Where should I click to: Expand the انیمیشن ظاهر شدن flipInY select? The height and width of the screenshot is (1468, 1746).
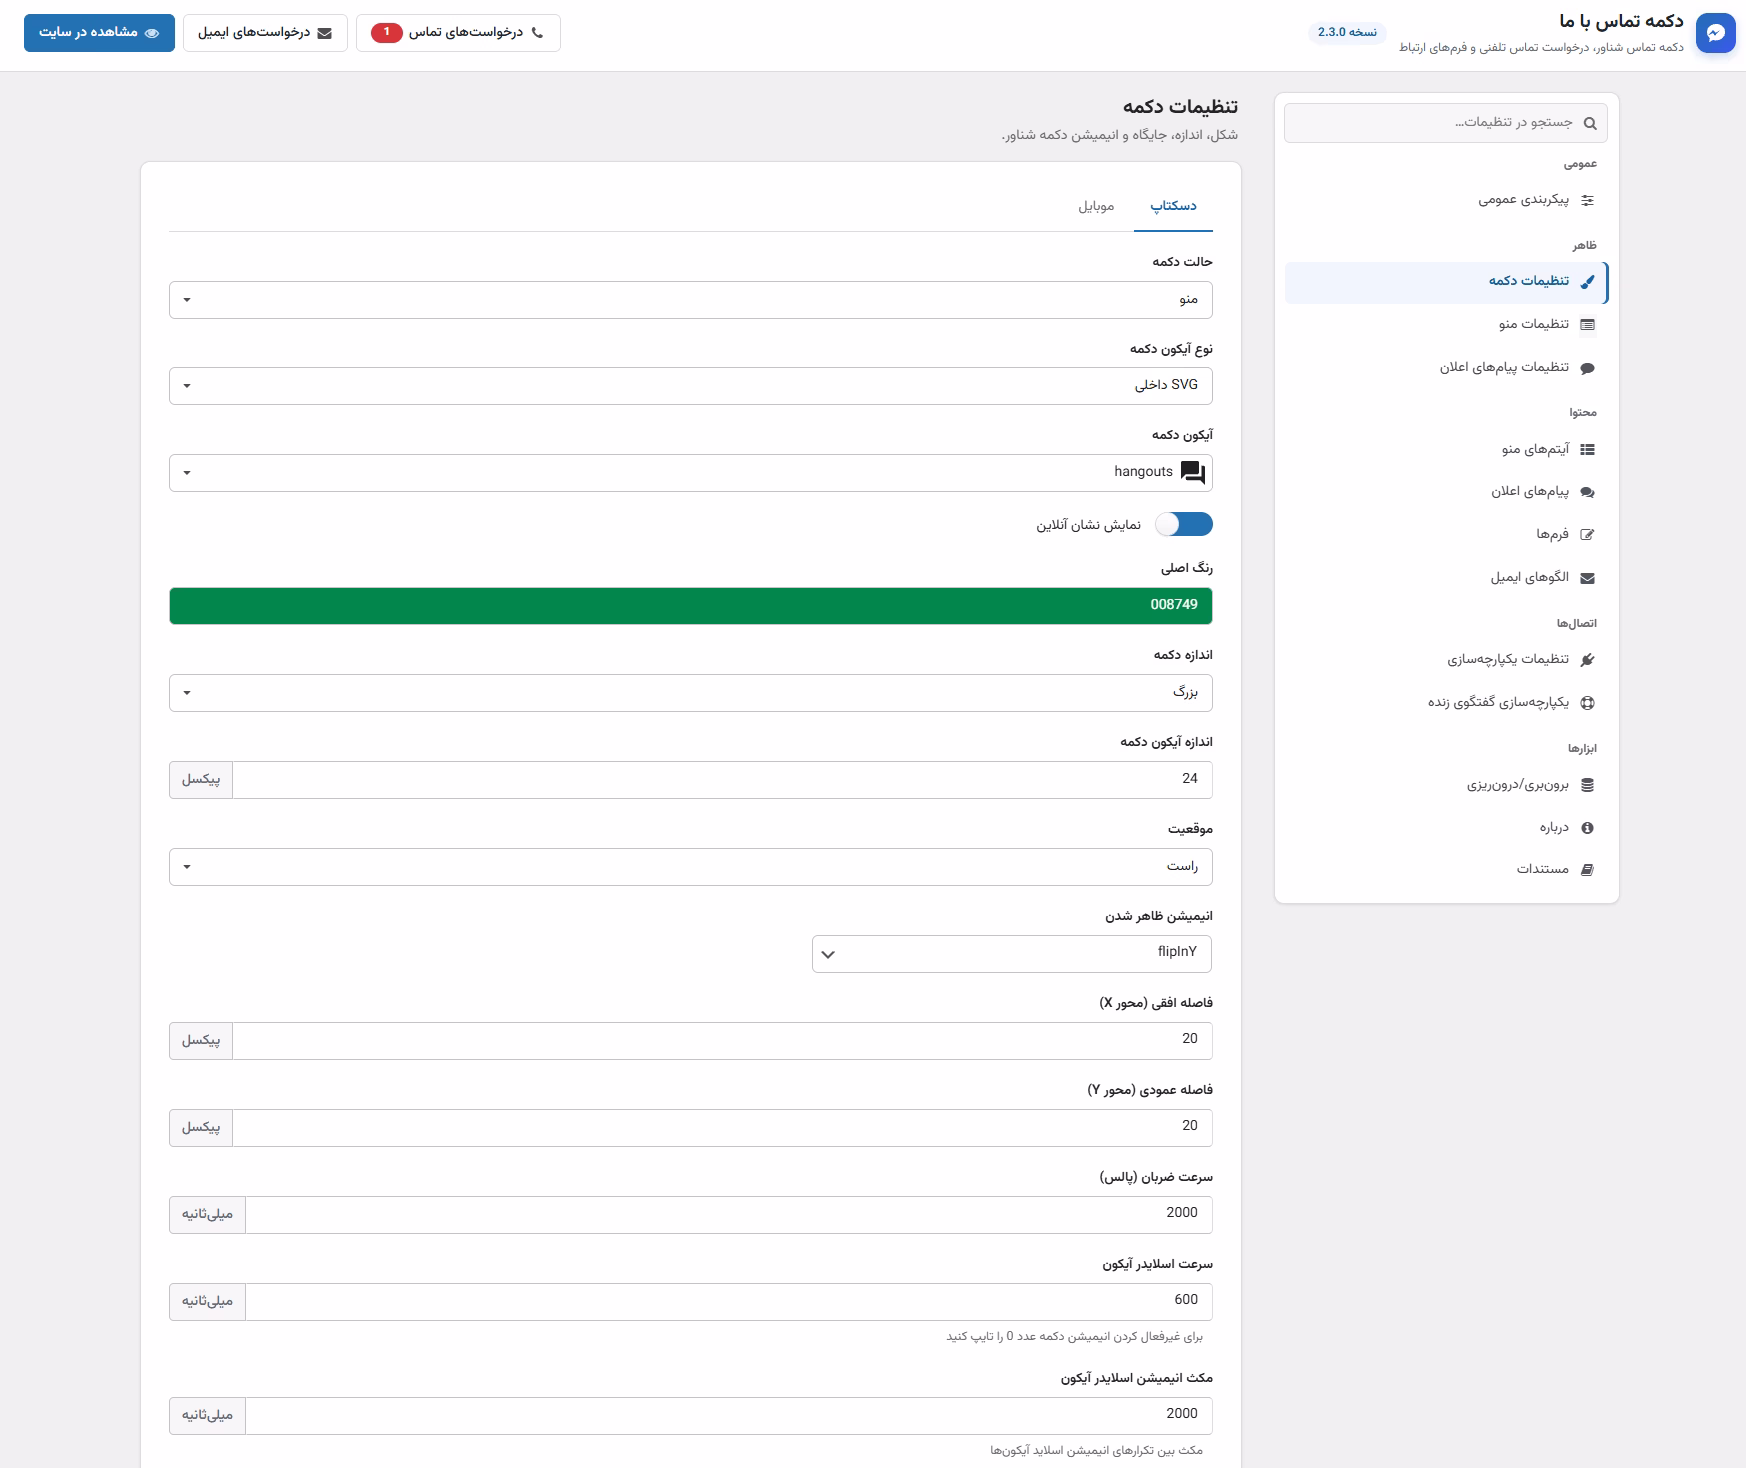(x=1012, y=954)
